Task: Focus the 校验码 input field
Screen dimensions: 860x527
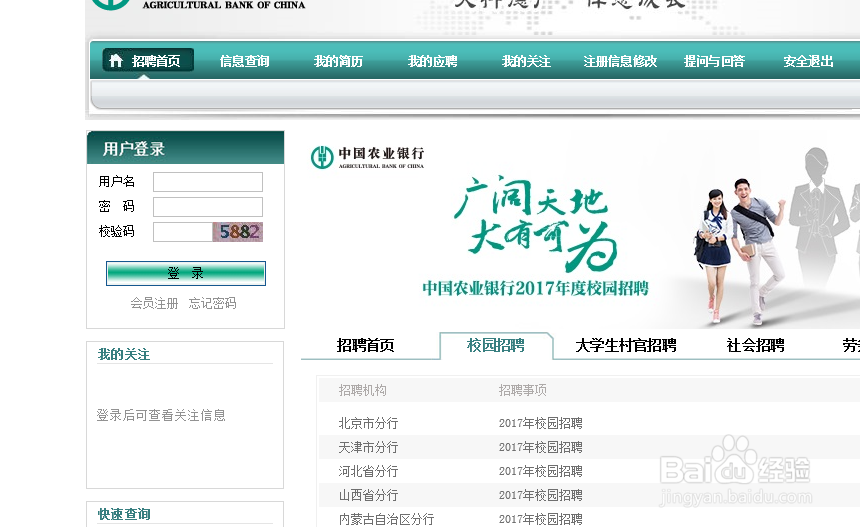Action: coord(183,232)
